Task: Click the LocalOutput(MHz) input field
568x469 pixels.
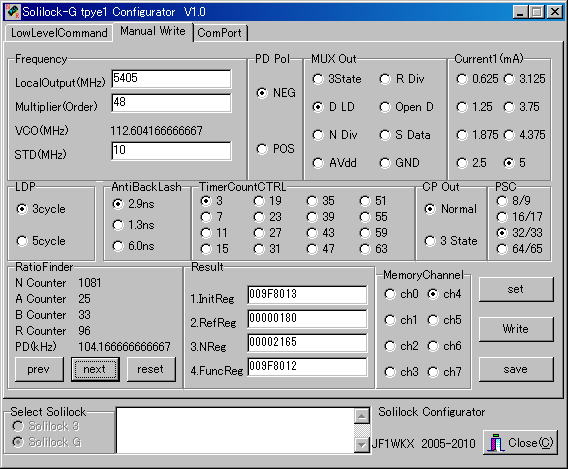Action: click(171, 79)
